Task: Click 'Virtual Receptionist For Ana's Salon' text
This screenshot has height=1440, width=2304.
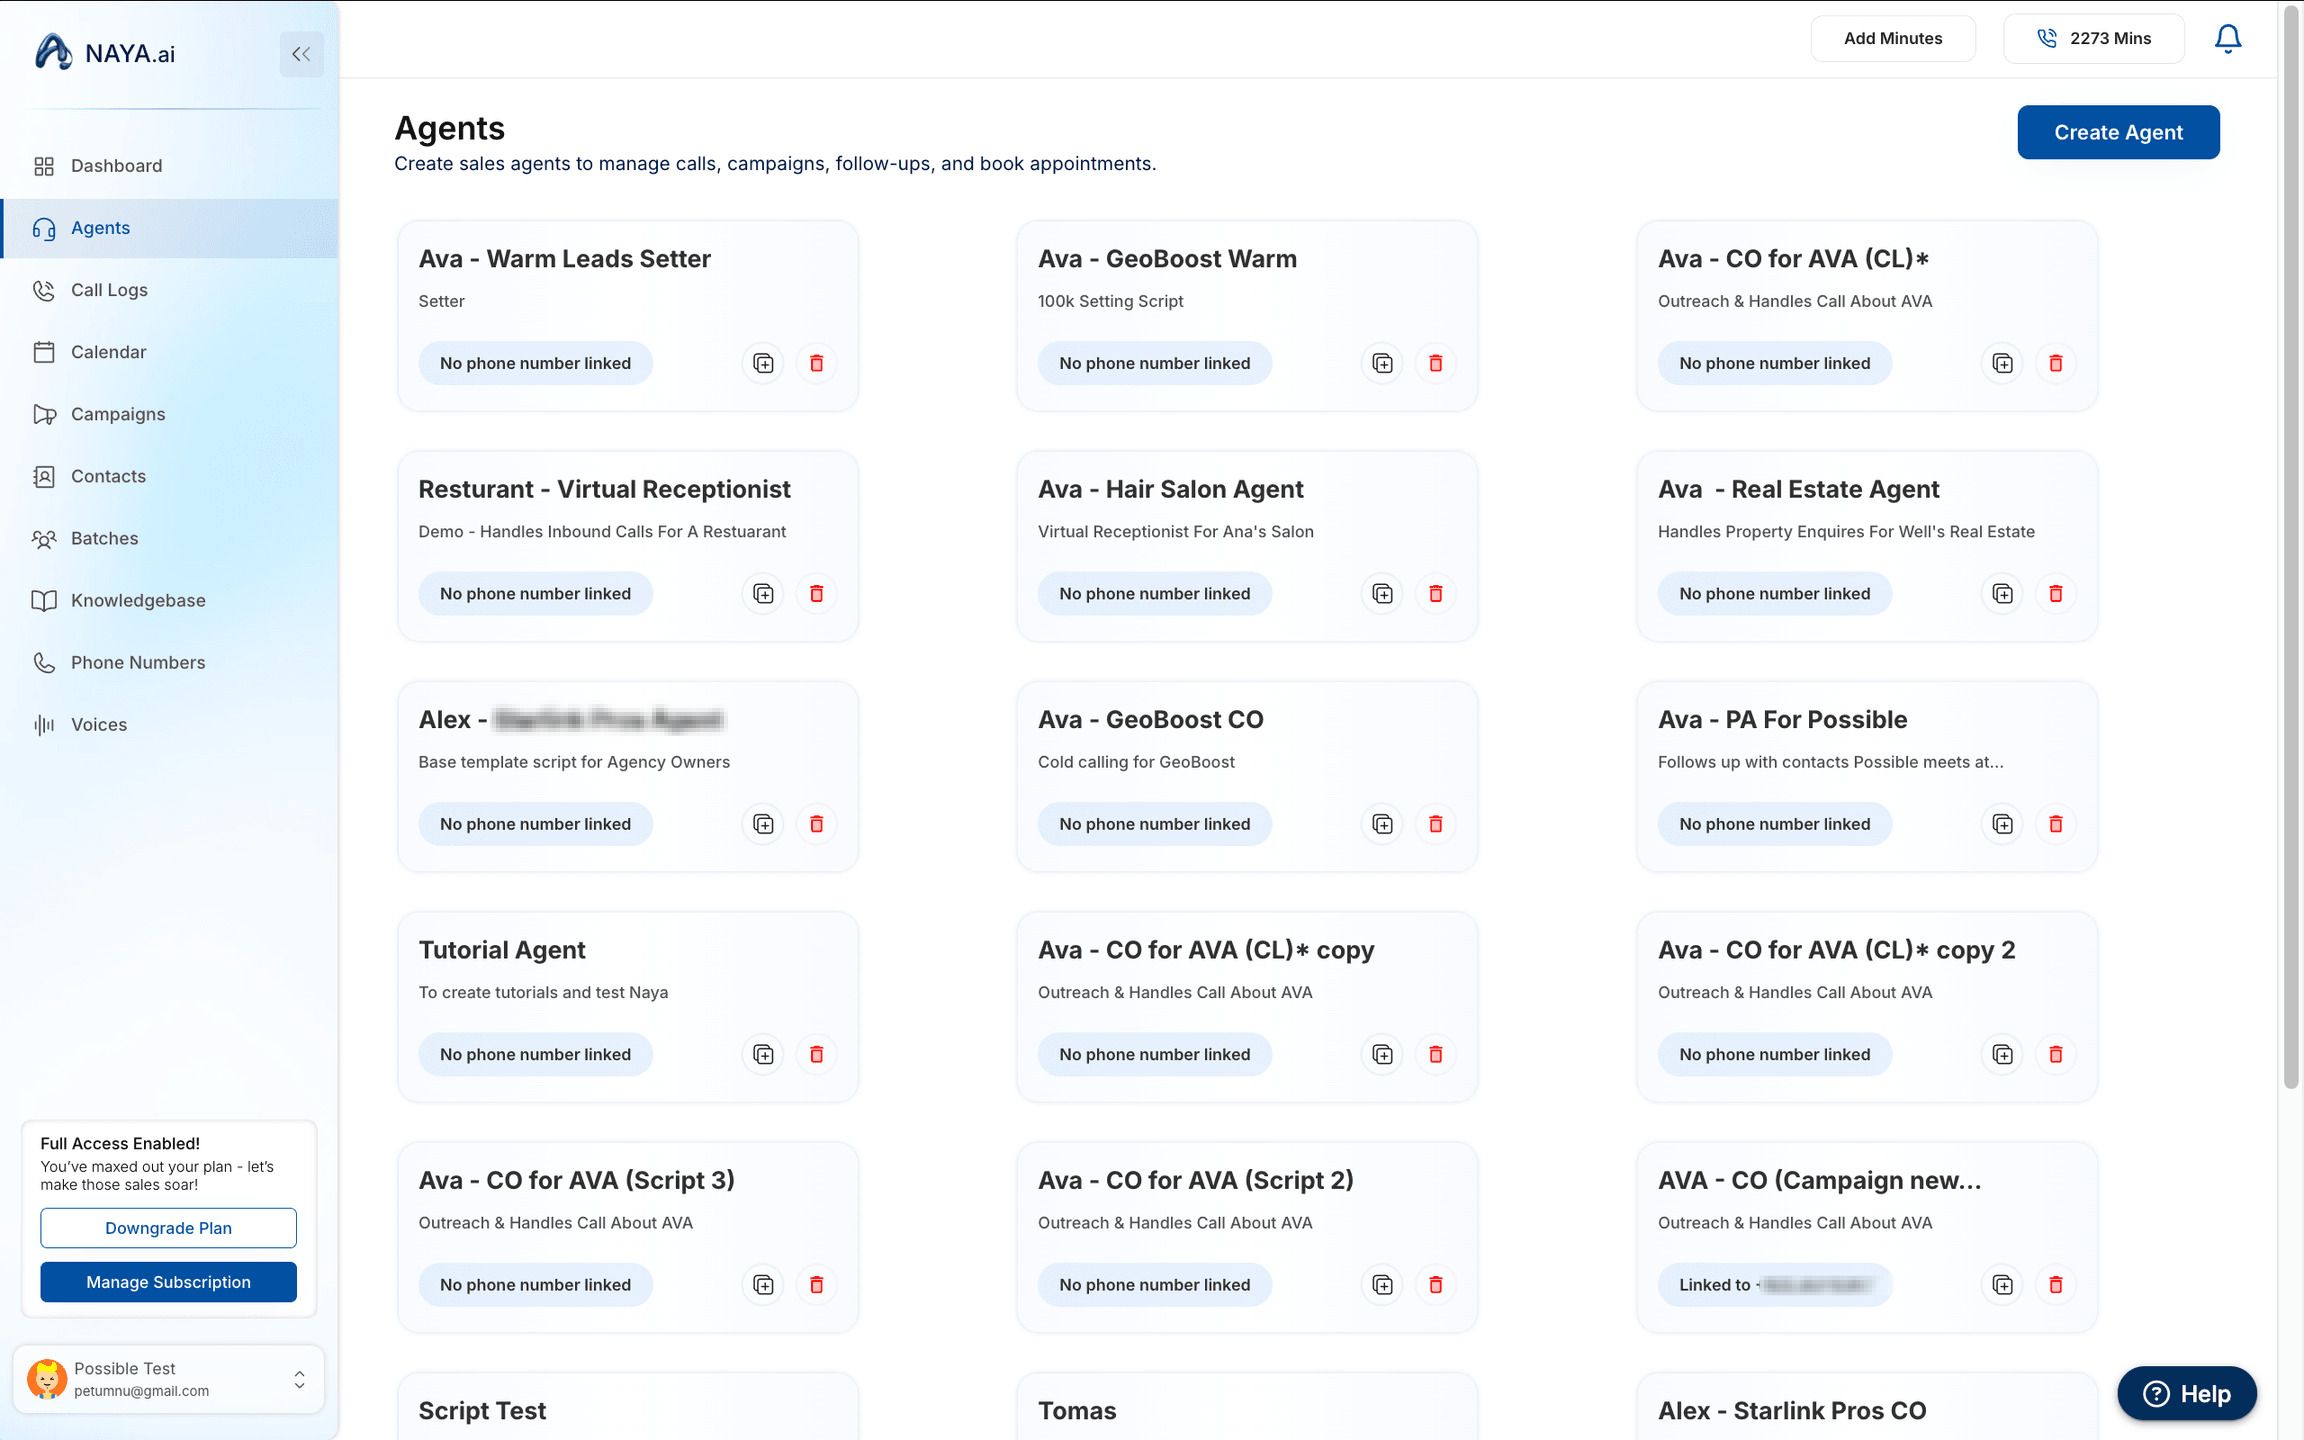Action: (1175, 532)
